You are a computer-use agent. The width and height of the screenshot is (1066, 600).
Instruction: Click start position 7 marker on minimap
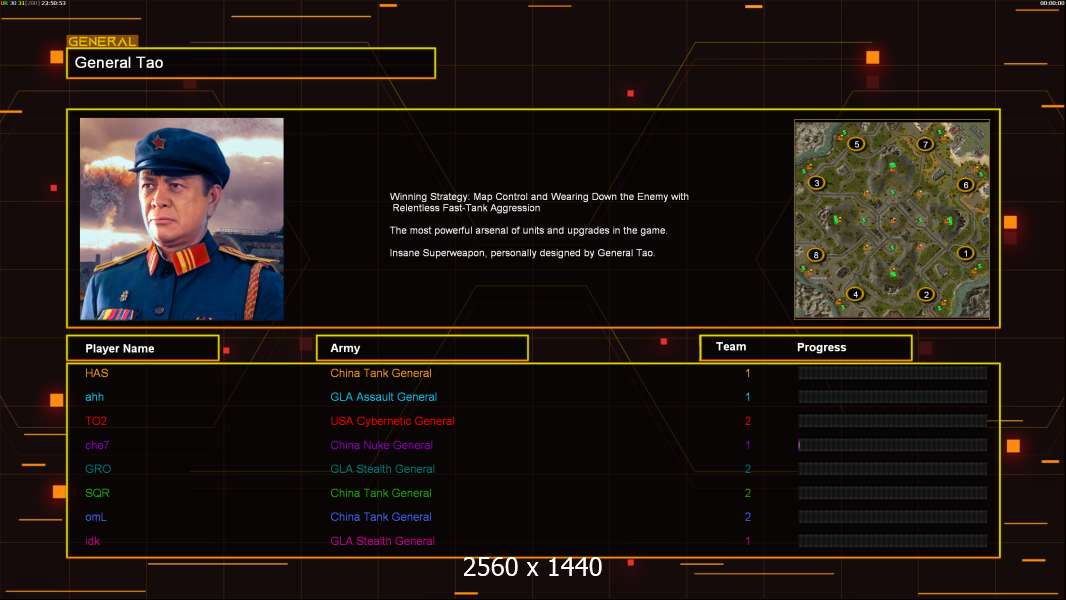tap(925, 144)
